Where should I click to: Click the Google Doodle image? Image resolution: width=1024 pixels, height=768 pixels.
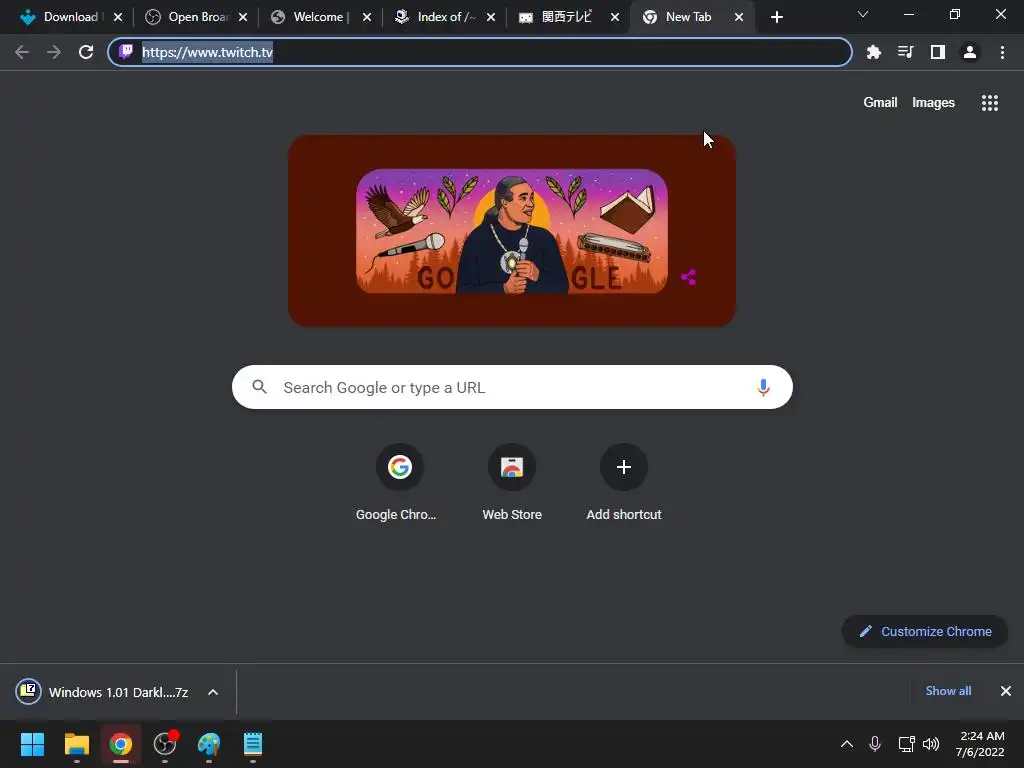pos(512,231)
